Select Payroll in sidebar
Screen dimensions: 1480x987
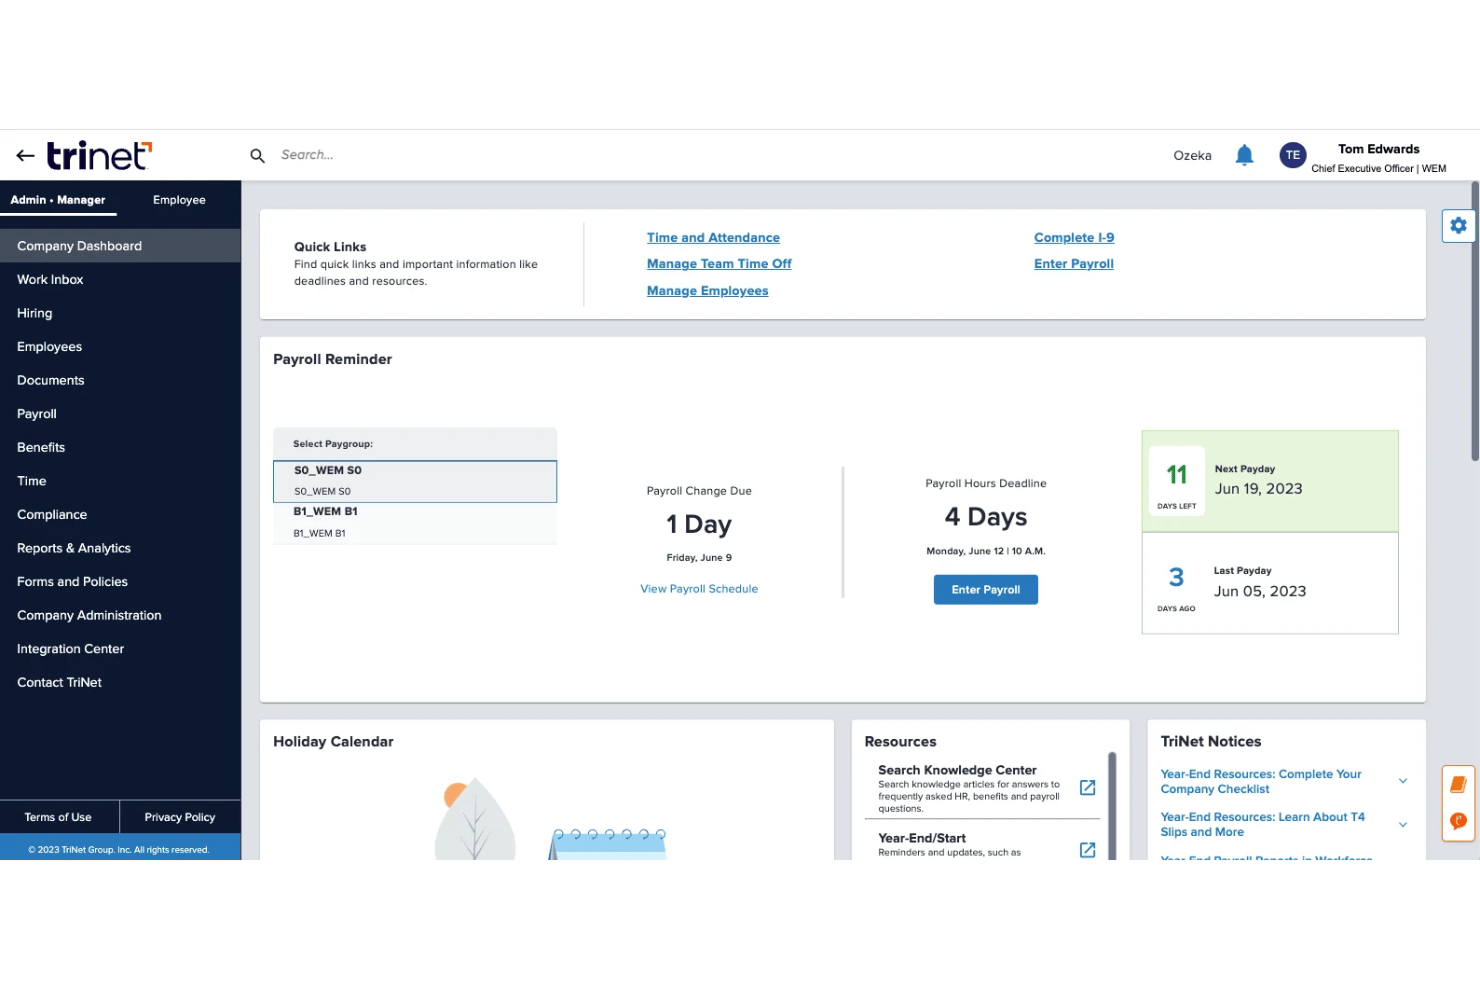click(120, 414)
